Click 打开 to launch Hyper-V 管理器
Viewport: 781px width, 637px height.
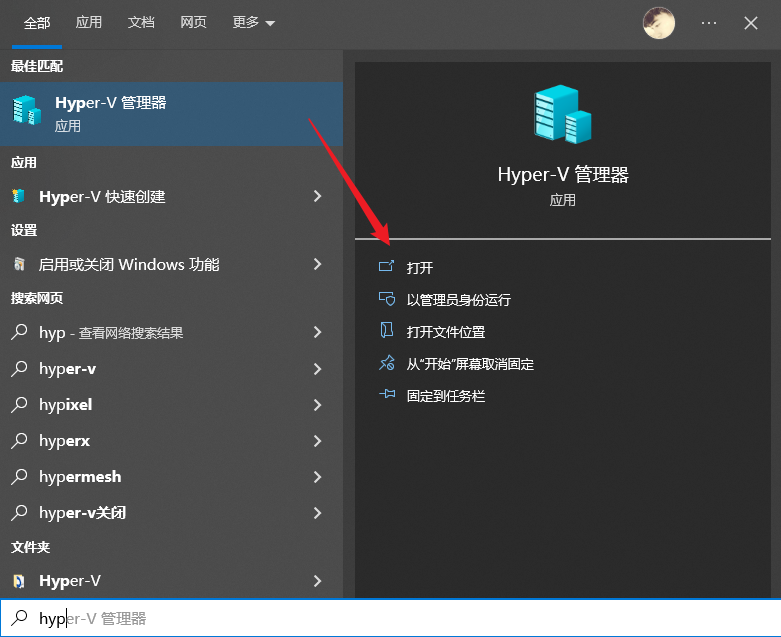click(x=419, y=268)
